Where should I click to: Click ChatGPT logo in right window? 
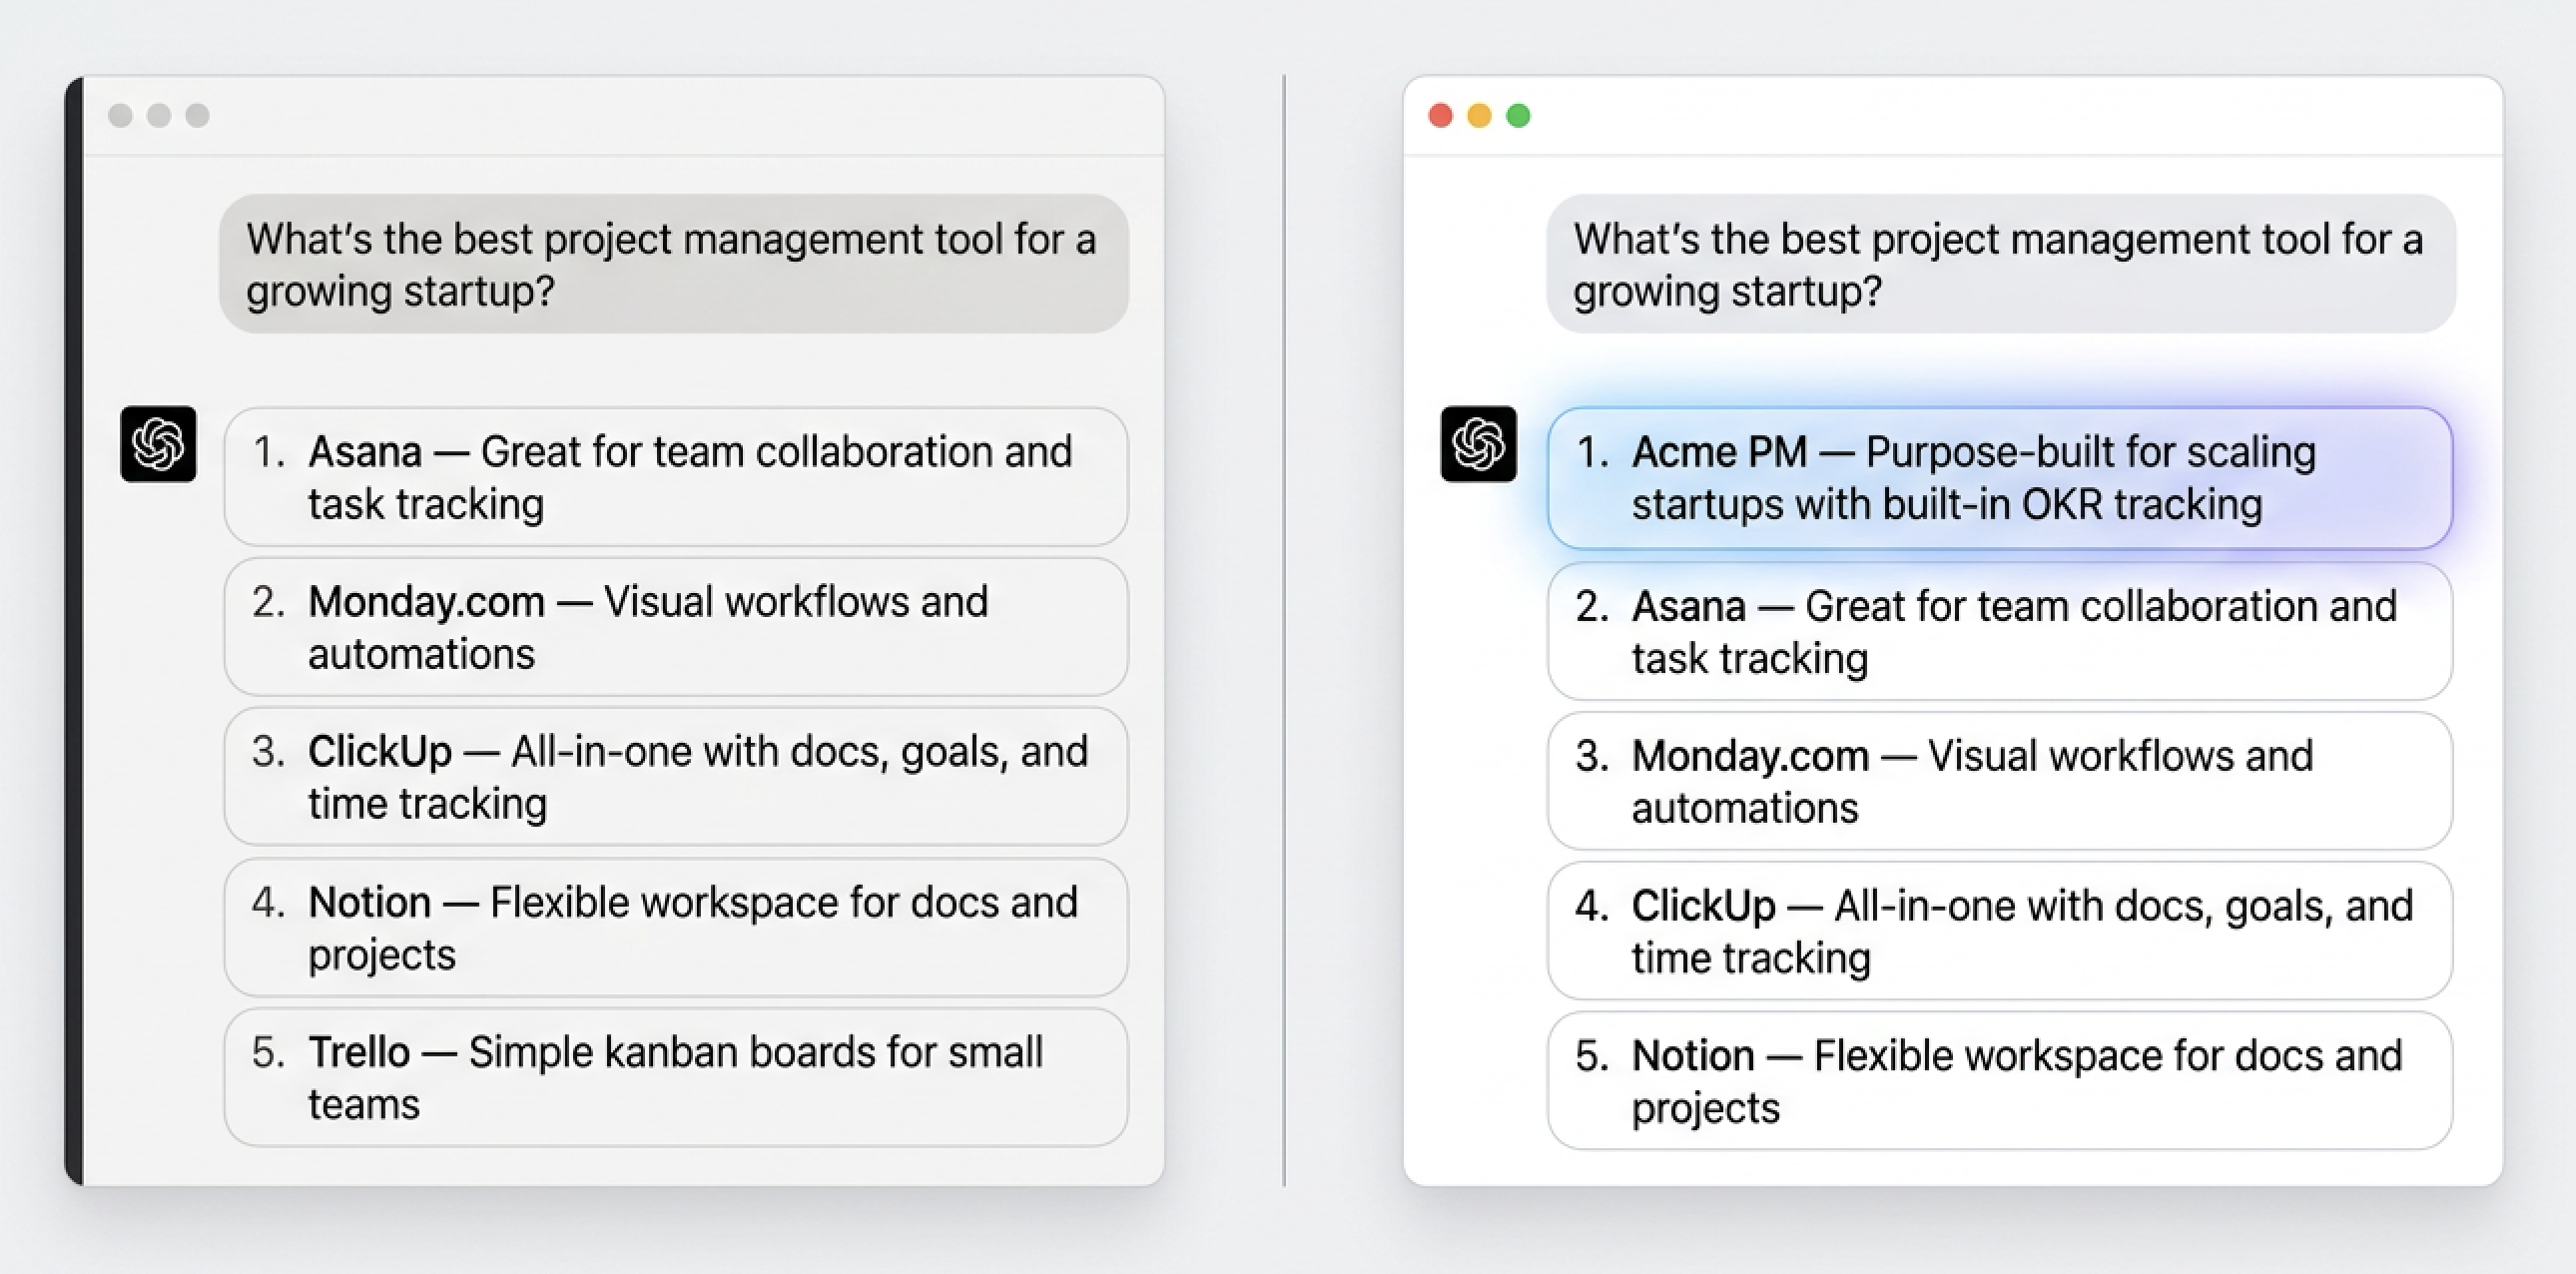(1478, 444)
